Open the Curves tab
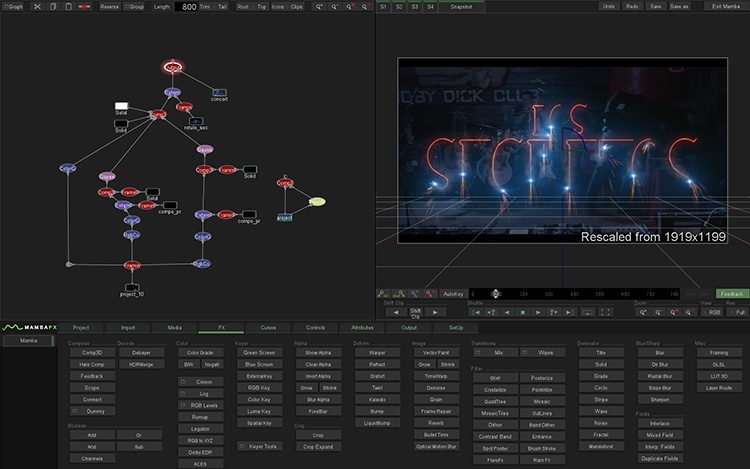The width and height of the screenshot is (750, 469). pyautogui.click(x=268, y=327)
